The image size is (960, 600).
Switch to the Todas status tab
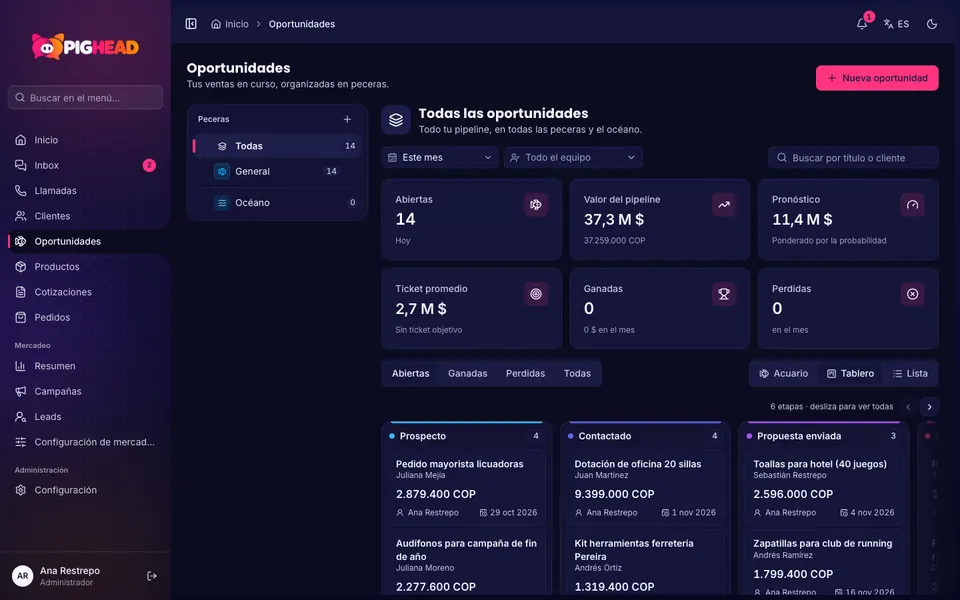click(577, 373)
